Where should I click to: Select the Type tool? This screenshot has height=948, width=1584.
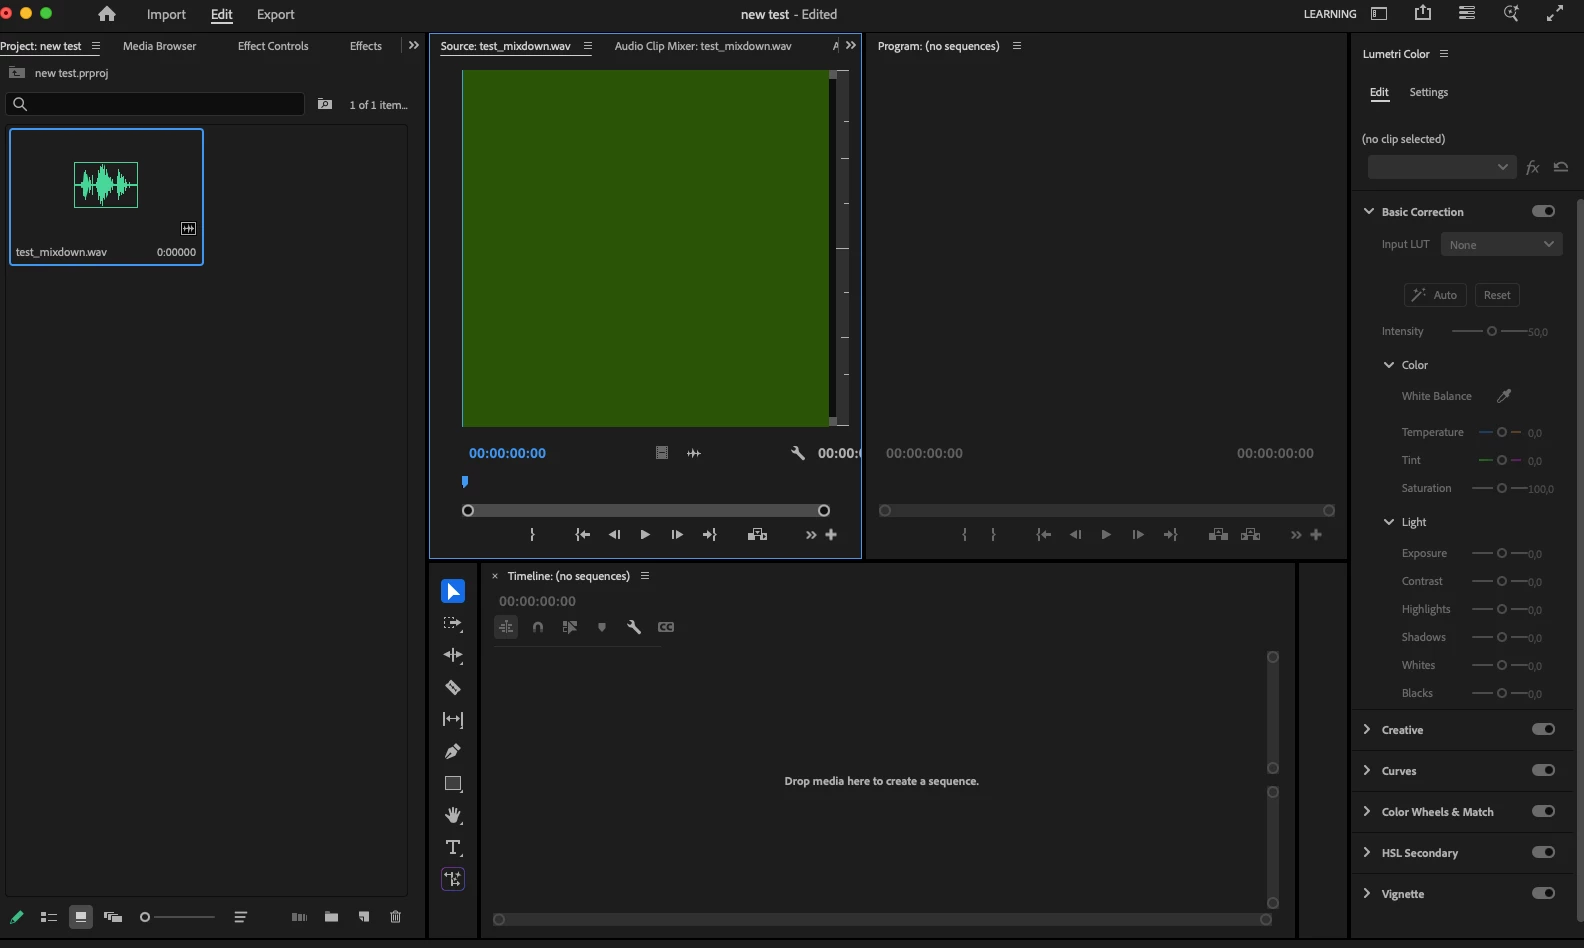click(453, 848)
